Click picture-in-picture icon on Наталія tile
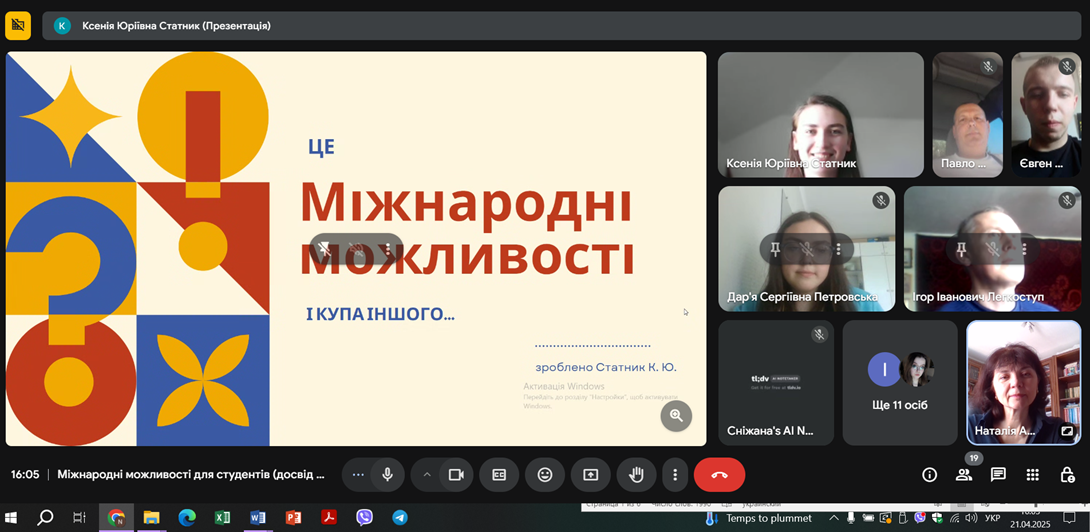Screen dimensions: 1090x532 coord(1067,431)
